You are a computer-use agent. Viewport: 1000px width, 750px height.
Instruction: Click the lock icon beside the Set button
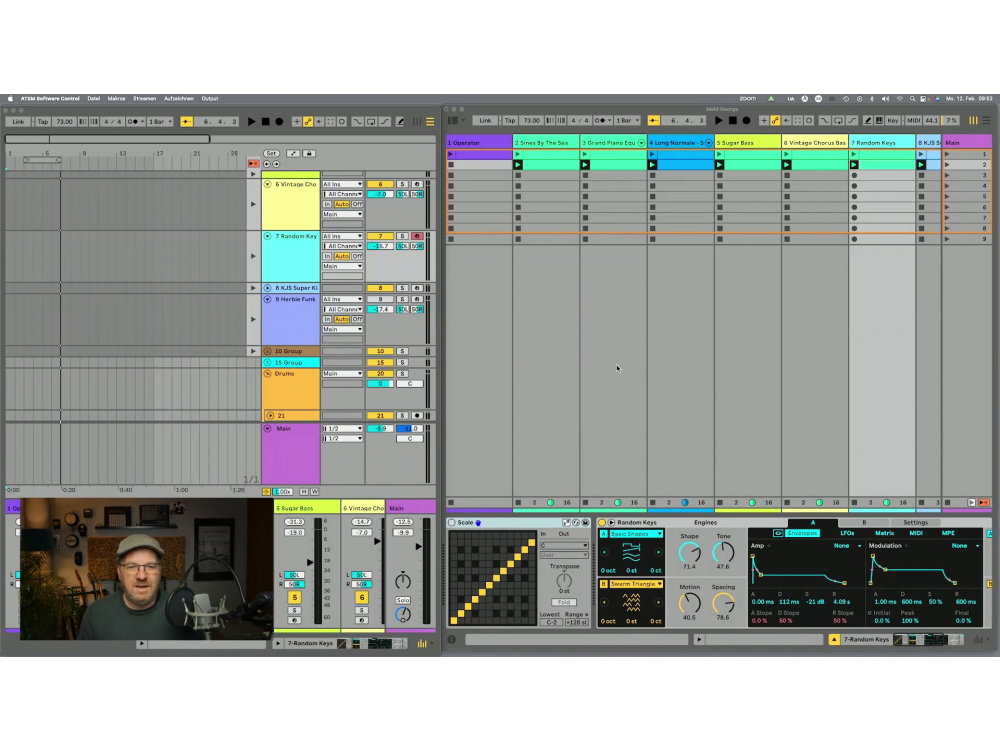click(x=309, y=153)
